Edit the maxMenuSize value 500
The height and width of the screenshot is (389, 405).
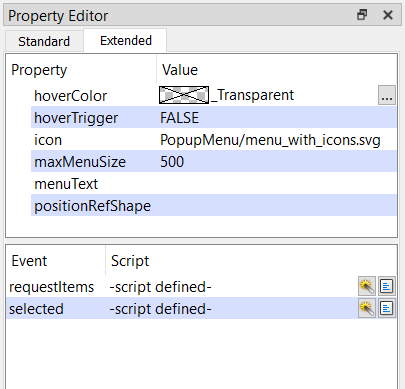[277, 162]
